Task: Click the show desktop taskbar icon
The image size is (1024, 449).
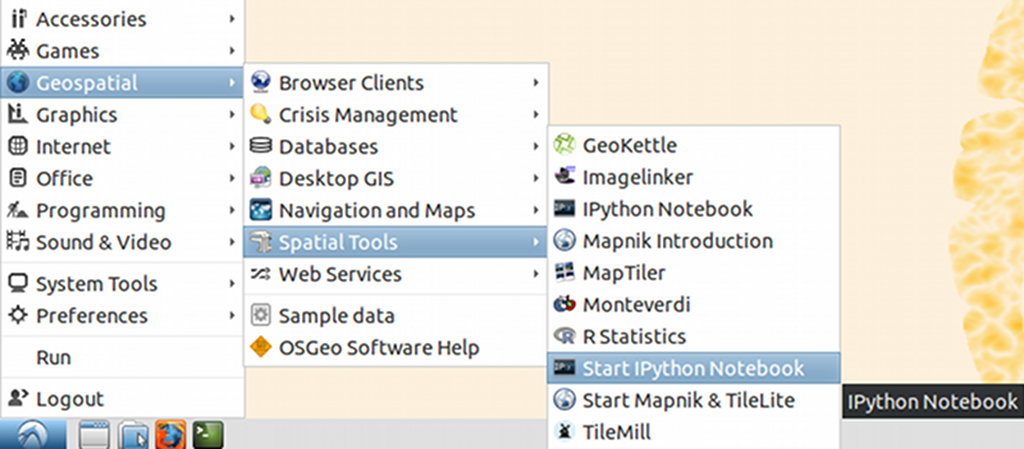Action: 95,435
